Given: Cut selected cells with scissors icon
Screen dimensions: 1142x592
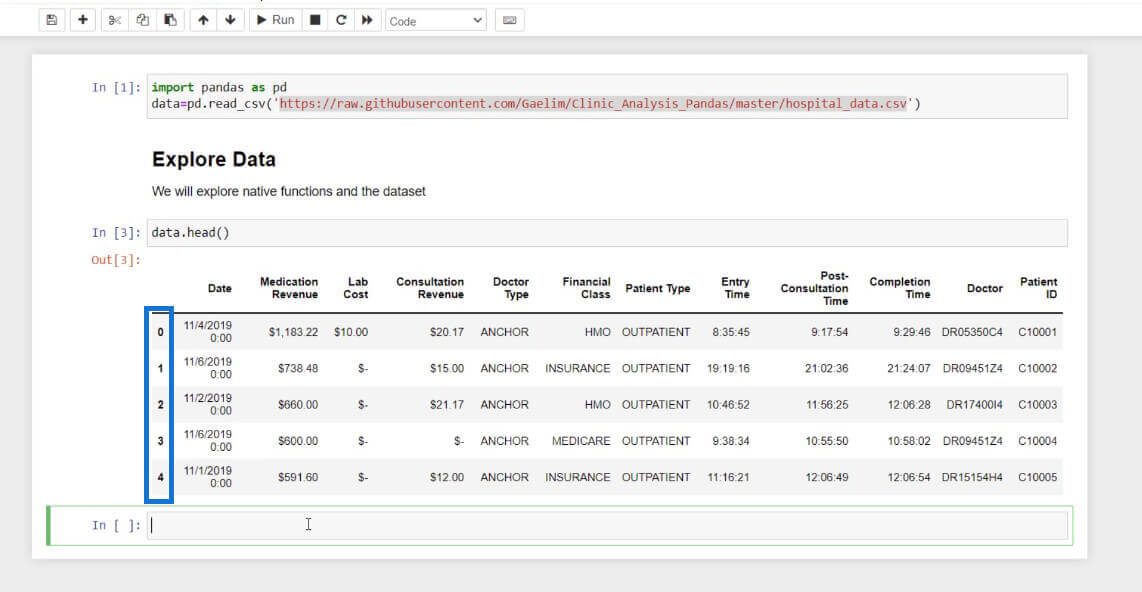Looking at the screenshot, I should click(x=115, y=20).
